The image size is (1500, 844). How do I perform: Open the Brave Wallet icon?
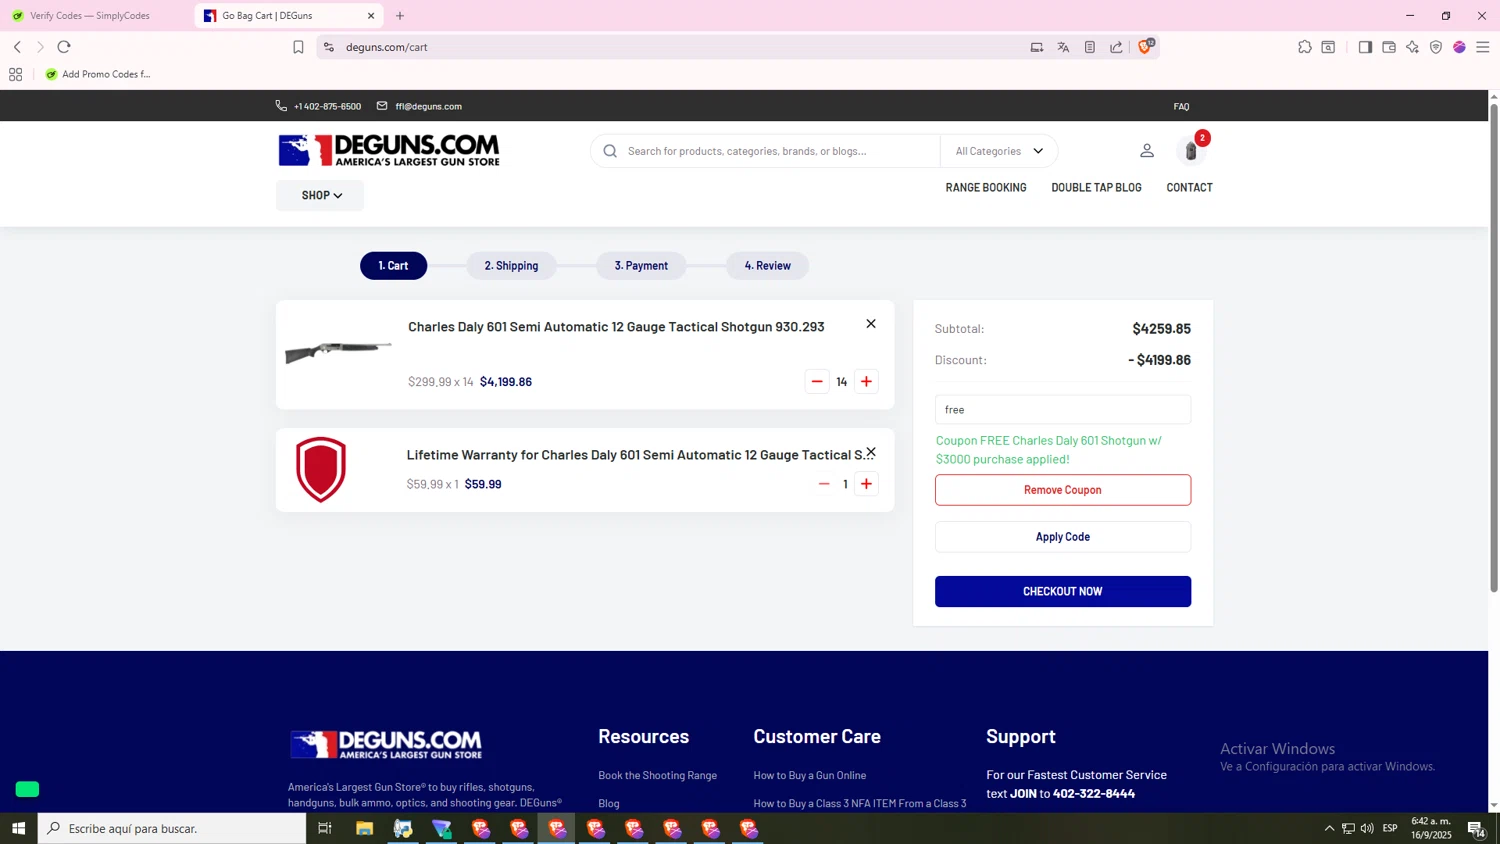[1389, 47]
